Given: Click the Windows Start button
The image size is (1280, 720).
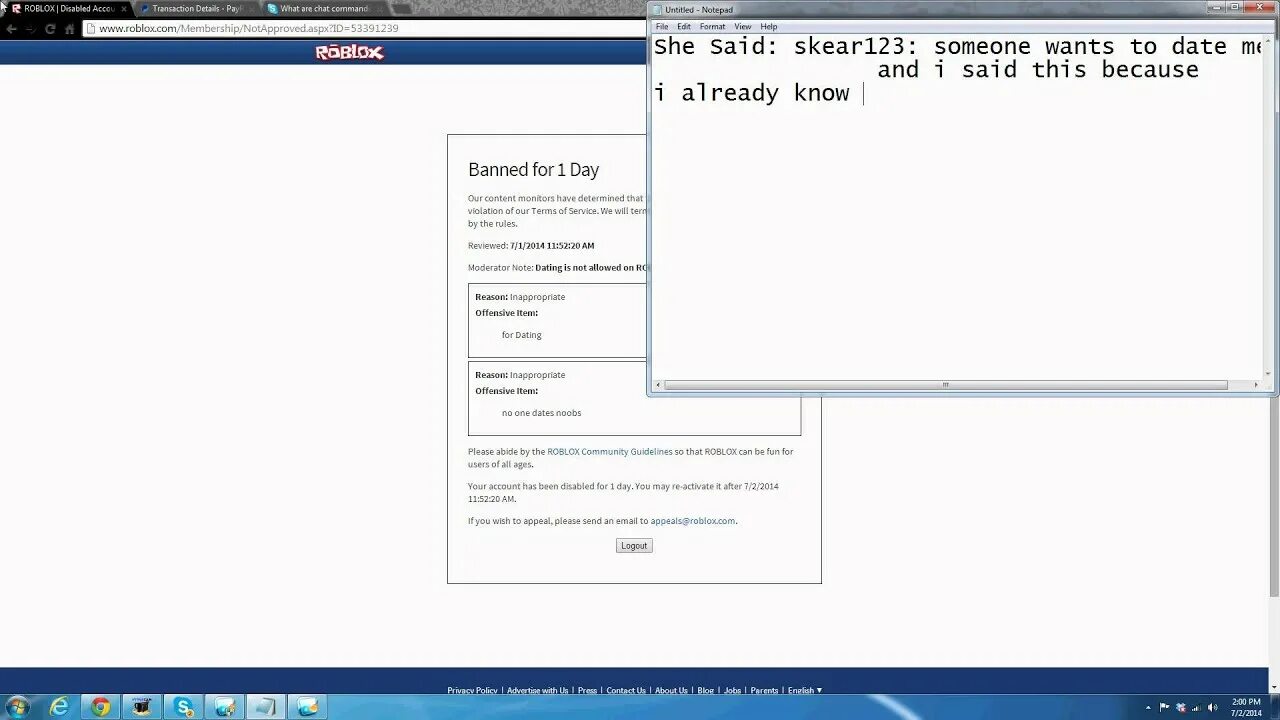Looking at the screenshot, I should click(17, 706).
